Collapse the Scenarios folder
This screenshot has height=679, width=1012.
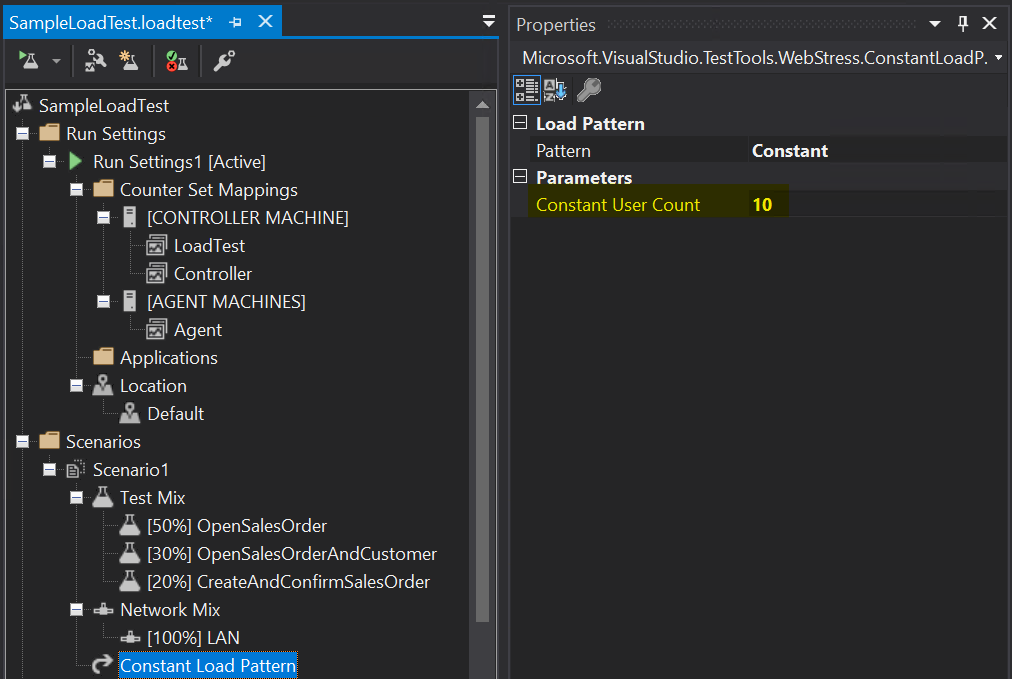click(x=23, y=441)
